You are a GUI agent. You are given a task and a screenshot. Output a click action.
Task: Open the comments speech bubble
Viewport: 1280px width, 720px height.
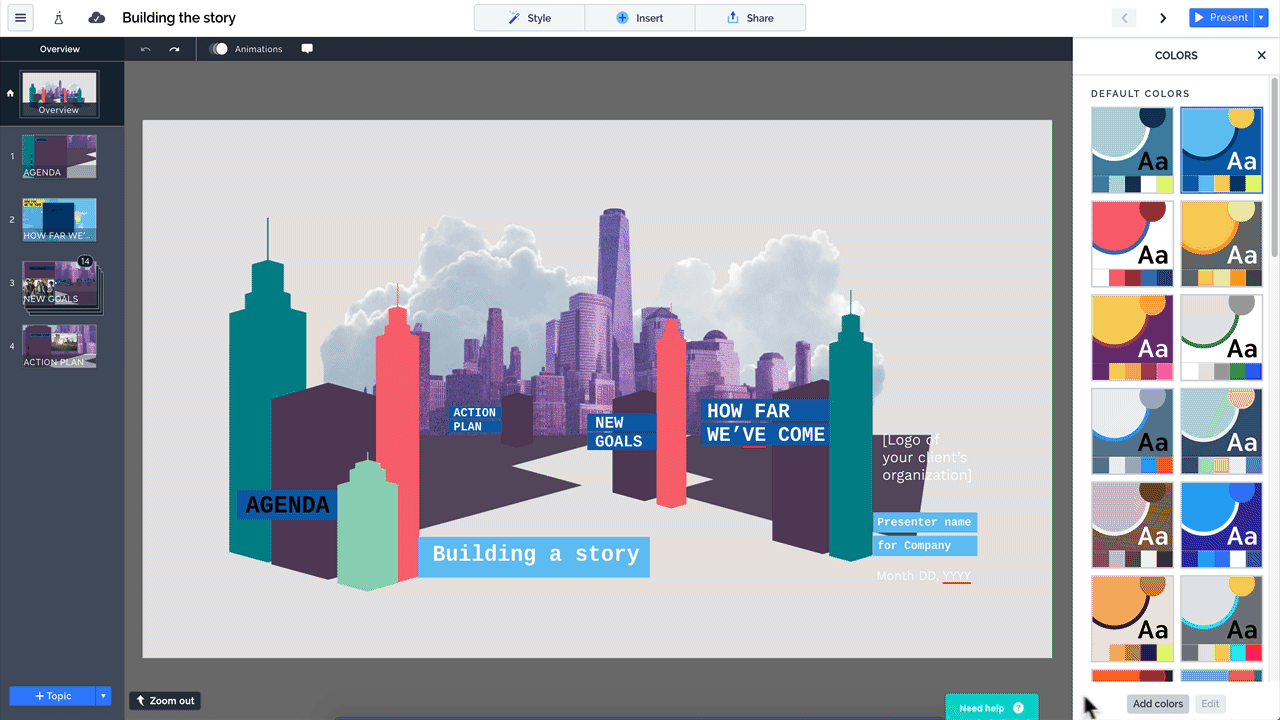[x=307, y=49]
